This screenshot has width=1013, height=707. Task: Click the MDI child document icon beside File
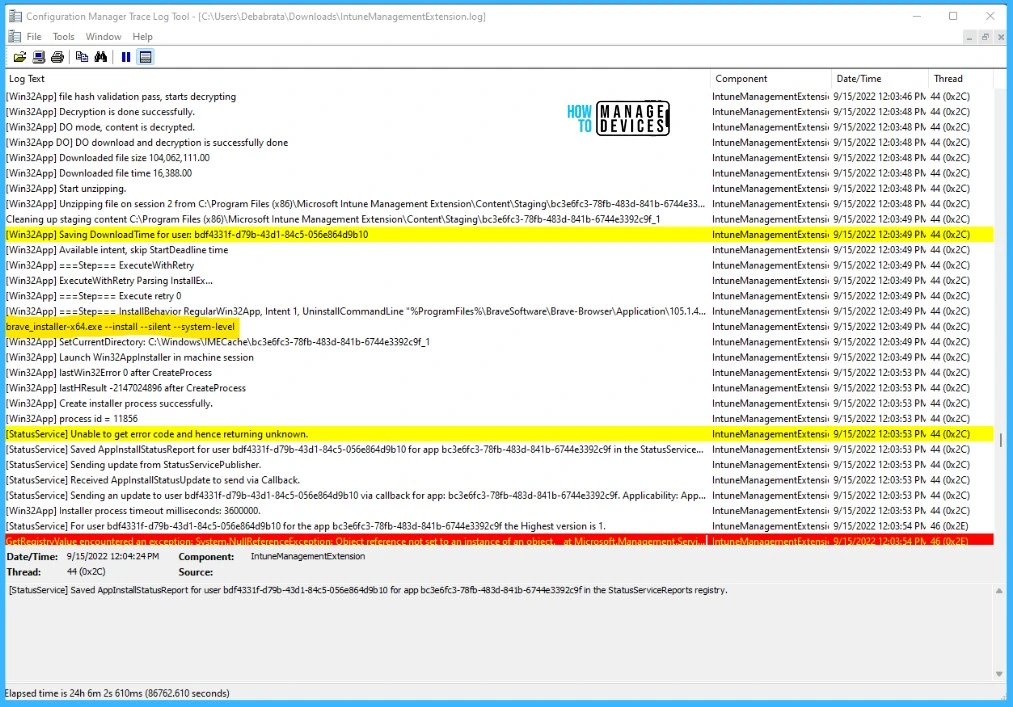click(x=12, y=37)
